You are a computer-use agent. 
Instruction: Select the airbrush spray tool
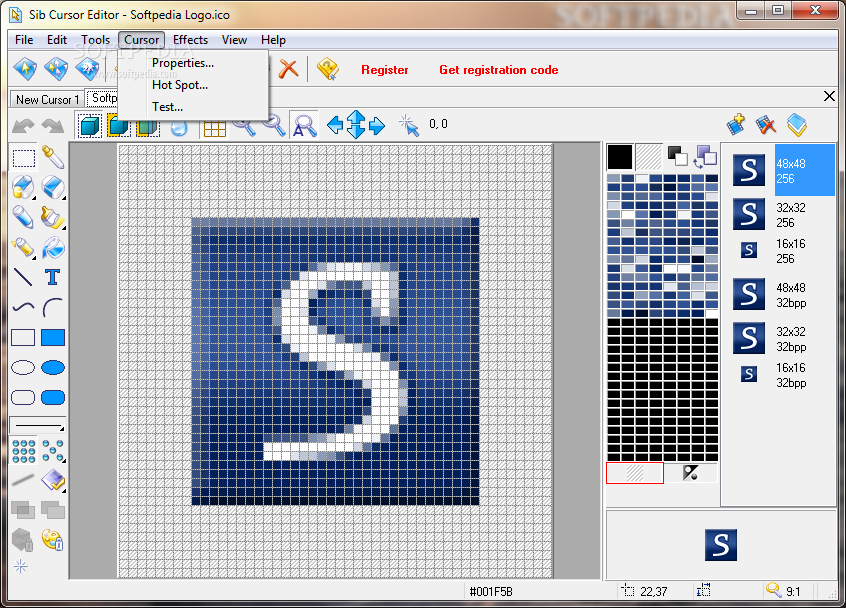(x=23, y=248)
